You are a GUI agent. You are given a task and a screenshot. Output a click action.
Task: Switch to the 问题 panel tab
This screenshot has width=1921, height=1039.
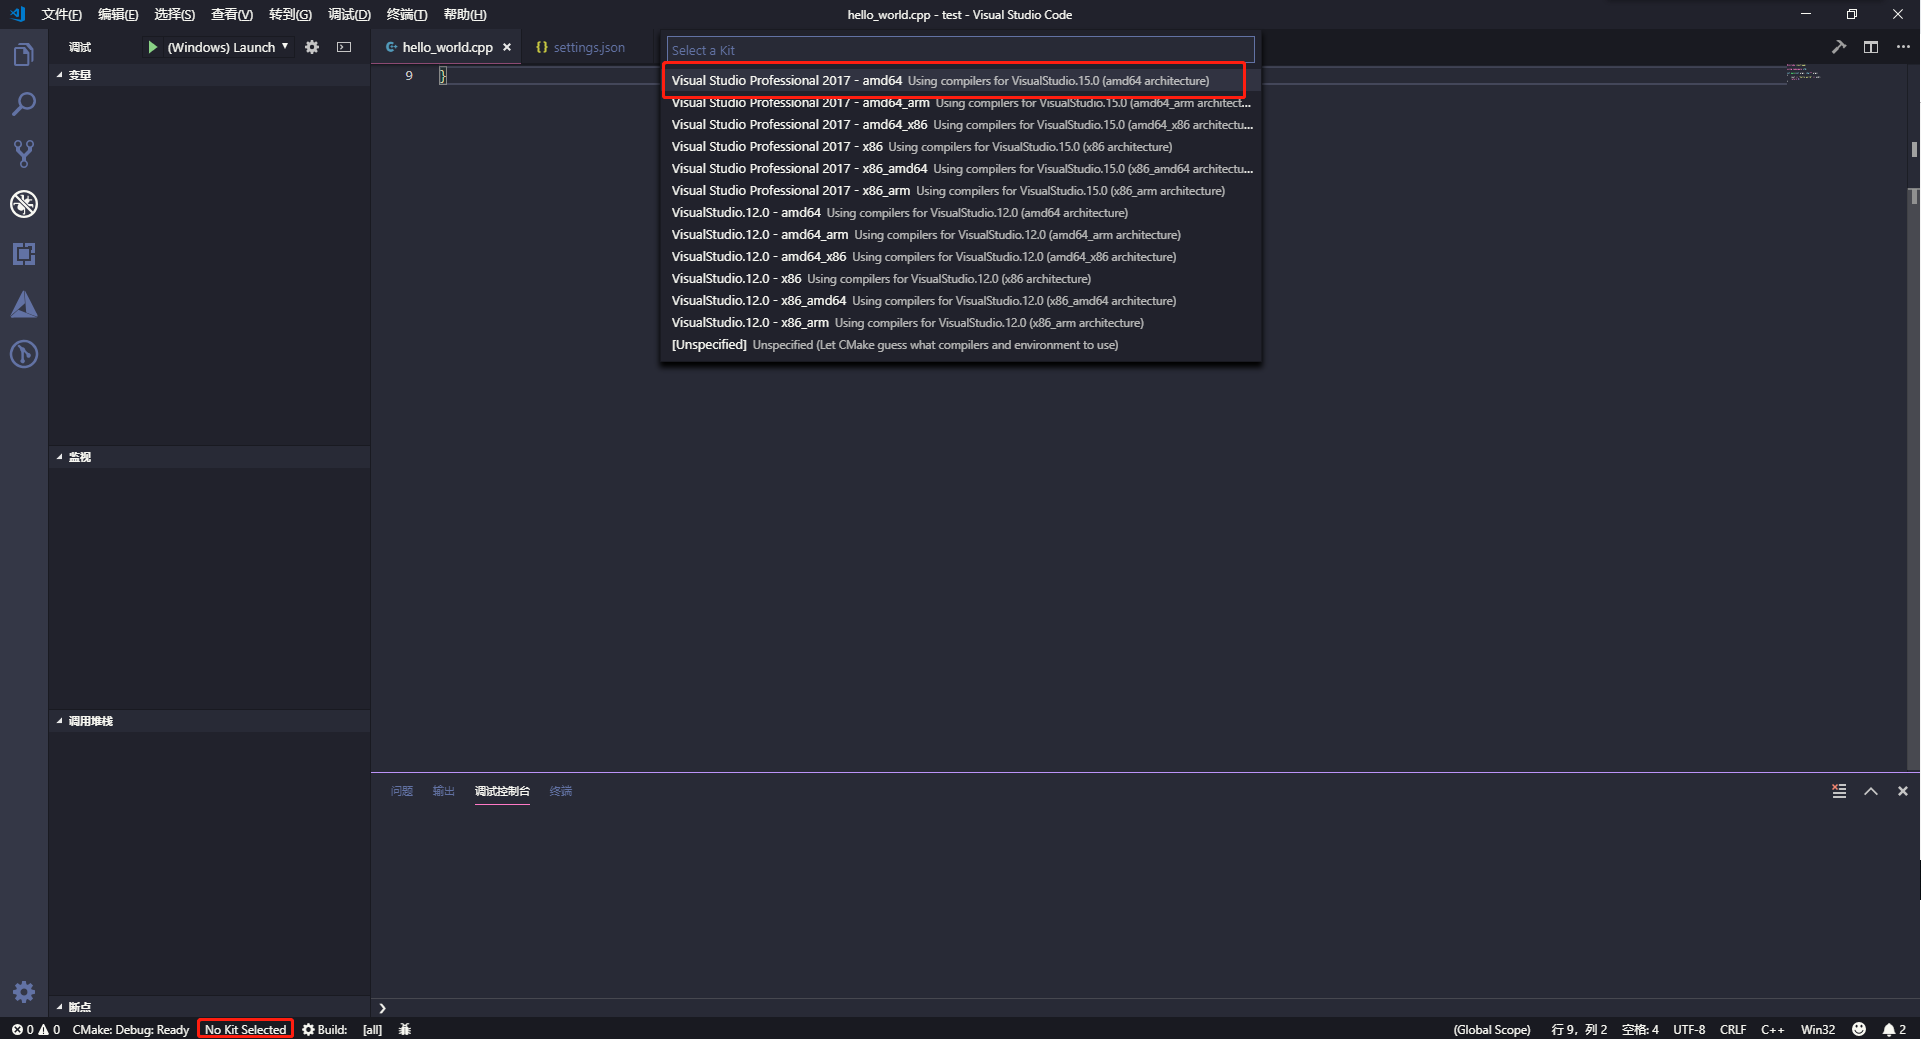click(402, 791)
